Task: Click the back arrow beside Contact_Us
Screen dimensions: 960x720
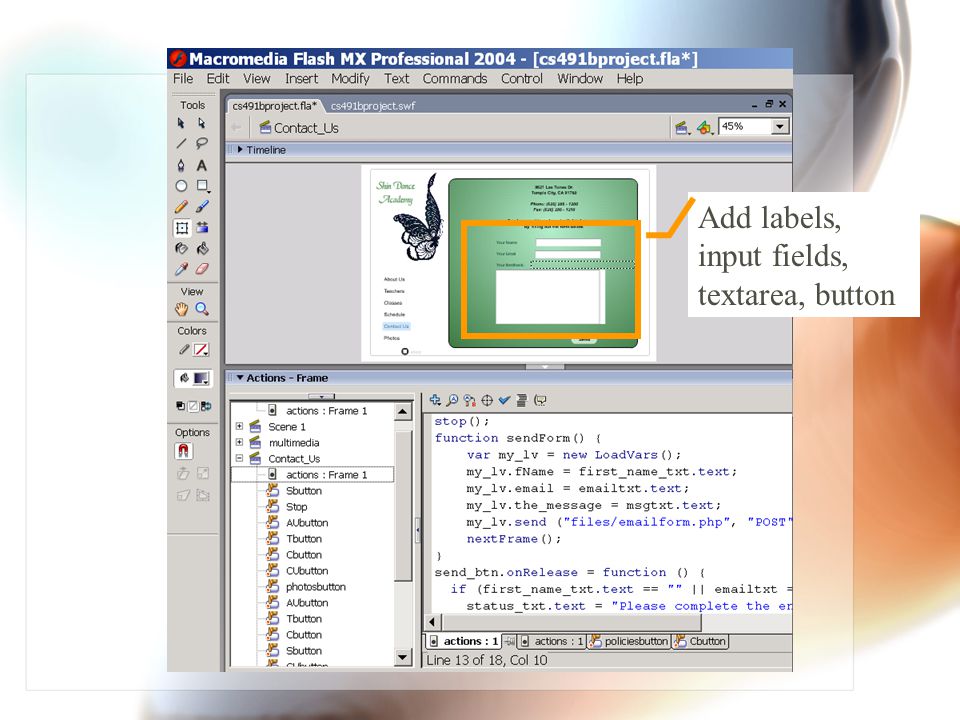Action: pyautogui.click(x=236, y=127)
